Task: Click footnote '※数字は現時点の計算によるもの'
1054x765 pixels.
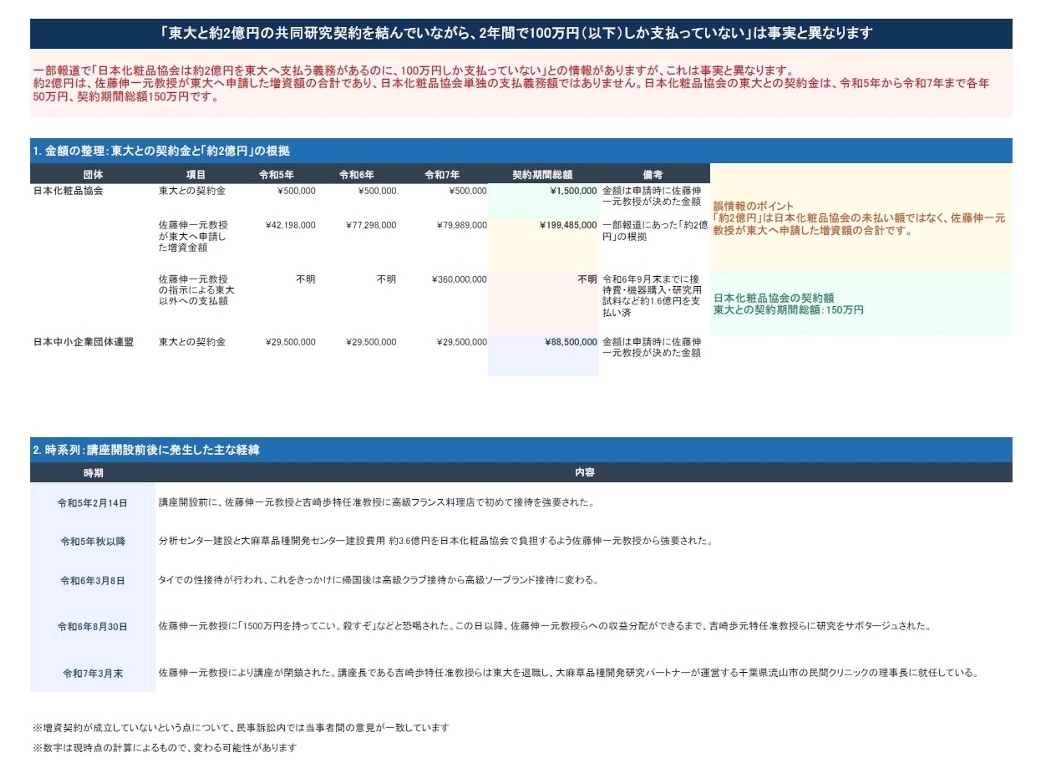Action: tap(165, 748)
